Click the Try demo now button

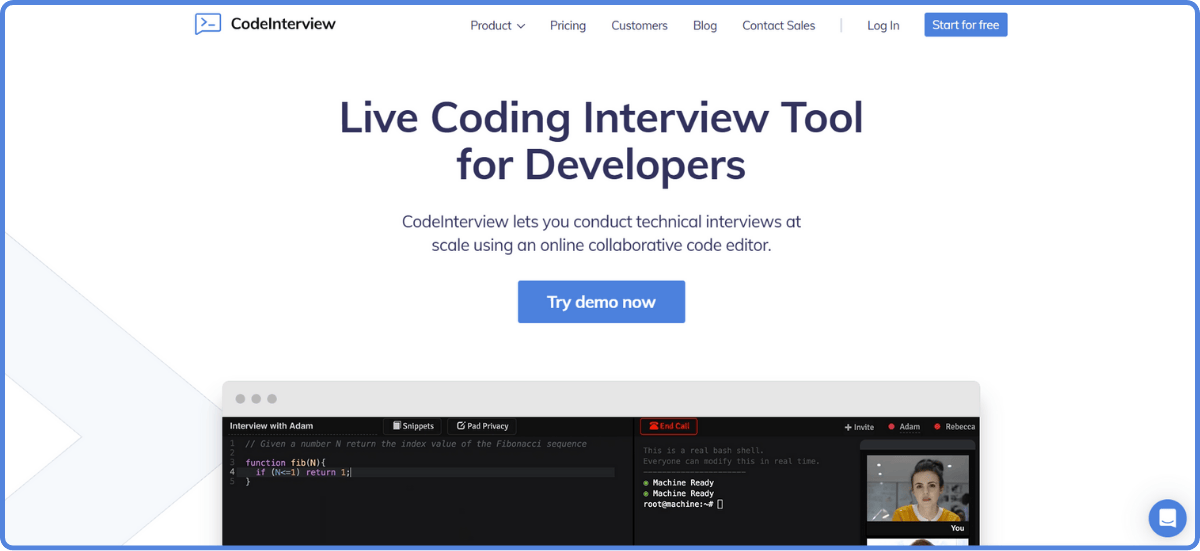[x=601, y=302]
